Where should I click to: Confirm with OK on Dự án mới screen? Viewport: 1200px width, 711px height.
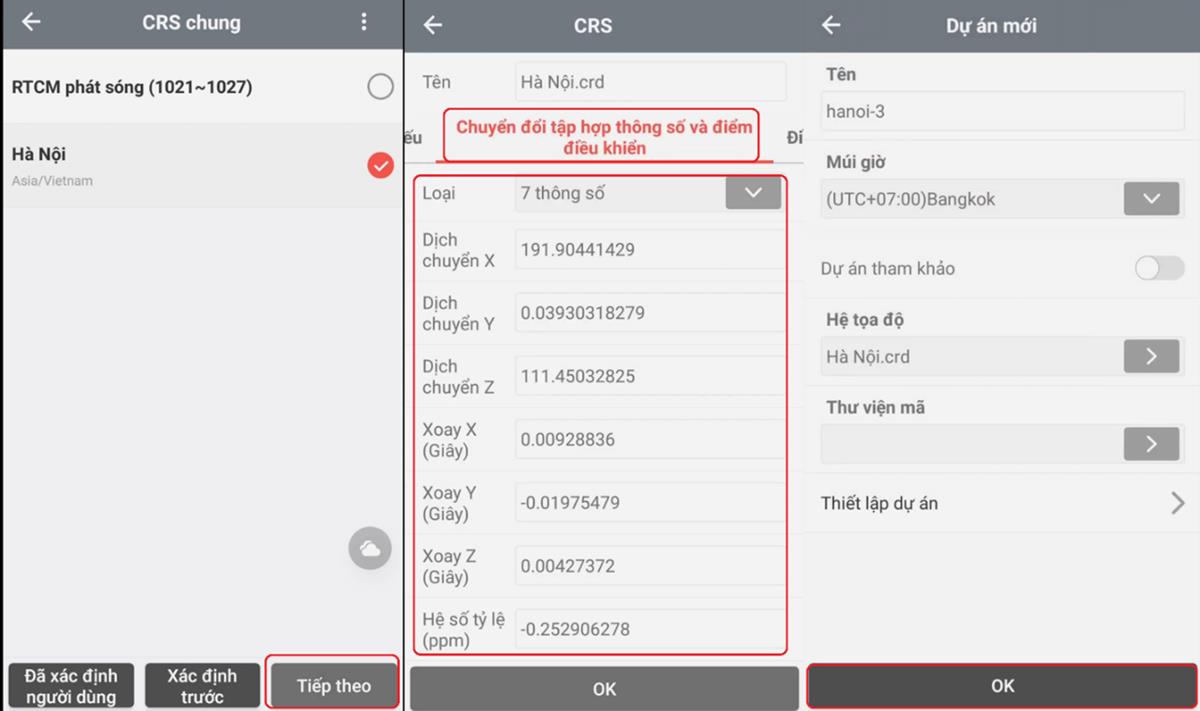coord(1002,686)
